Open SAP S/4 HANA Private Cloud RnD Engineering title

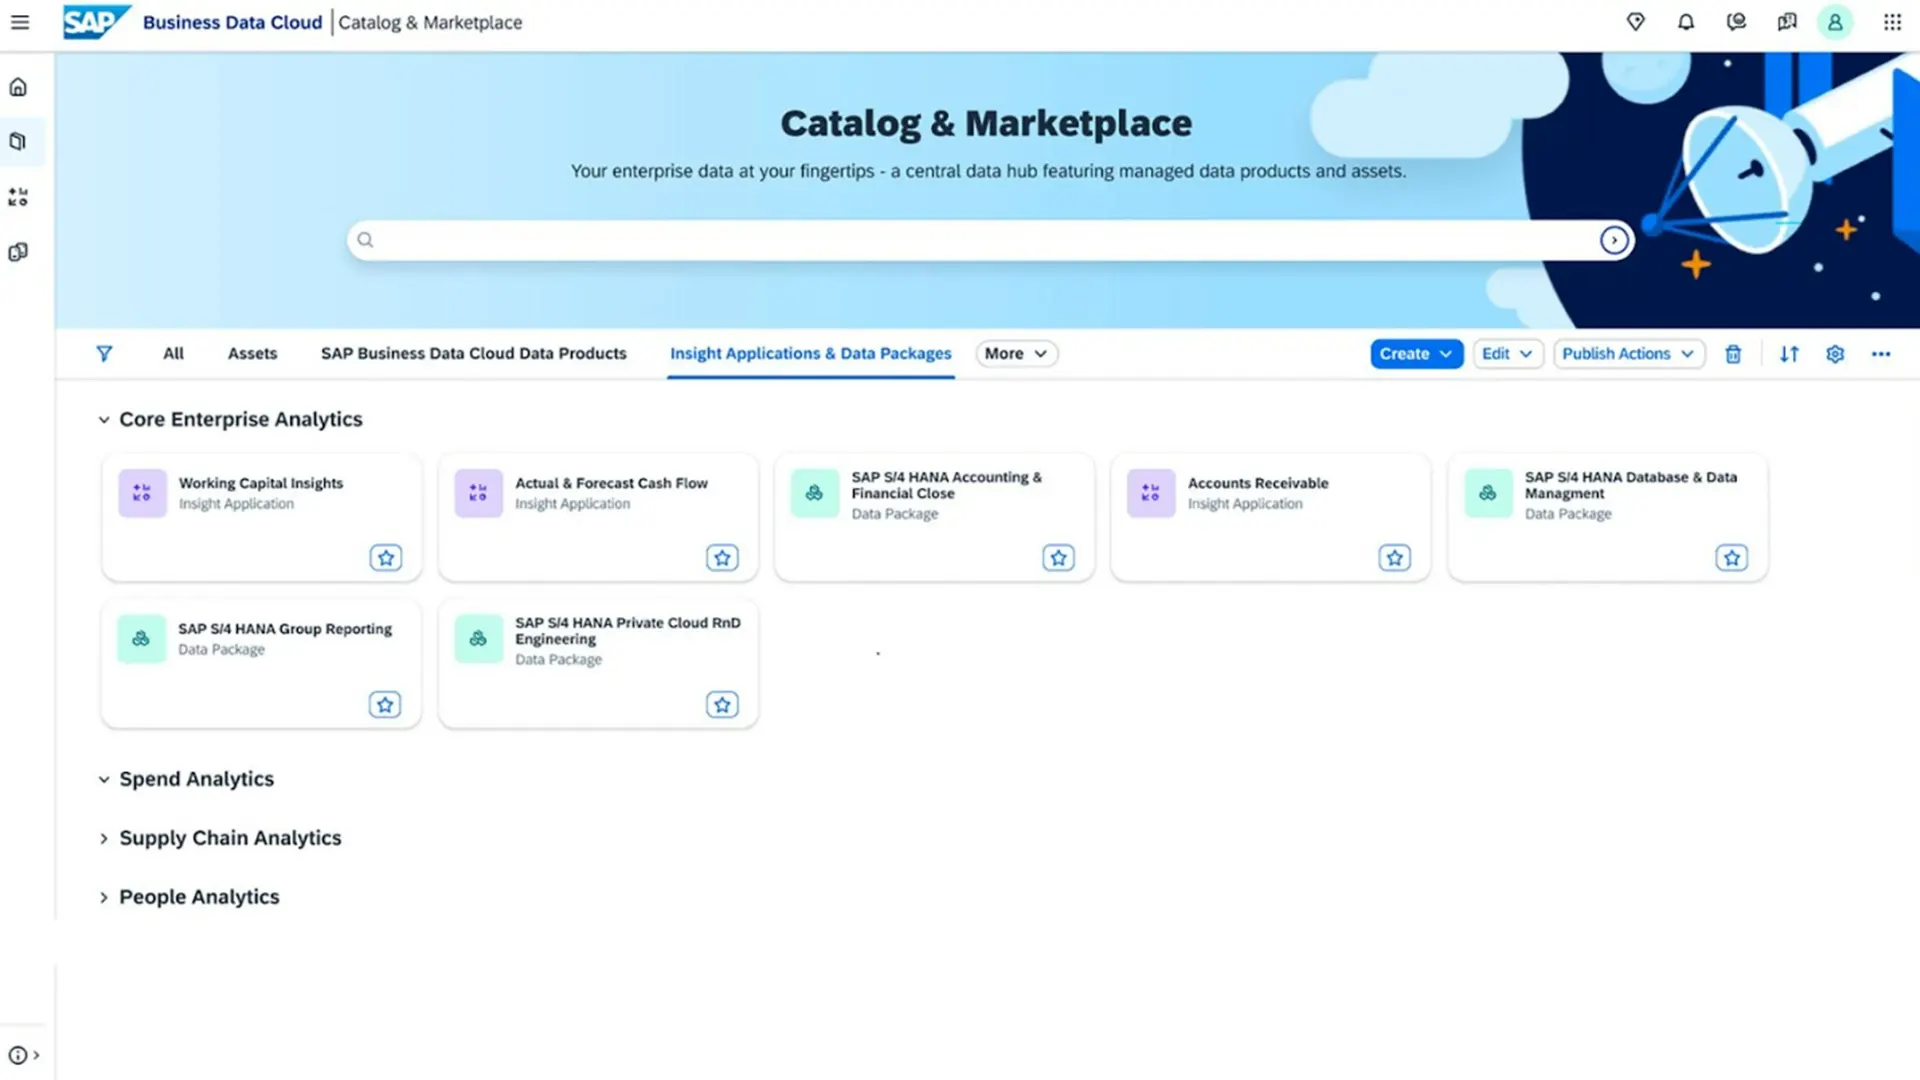coord(628,631)
